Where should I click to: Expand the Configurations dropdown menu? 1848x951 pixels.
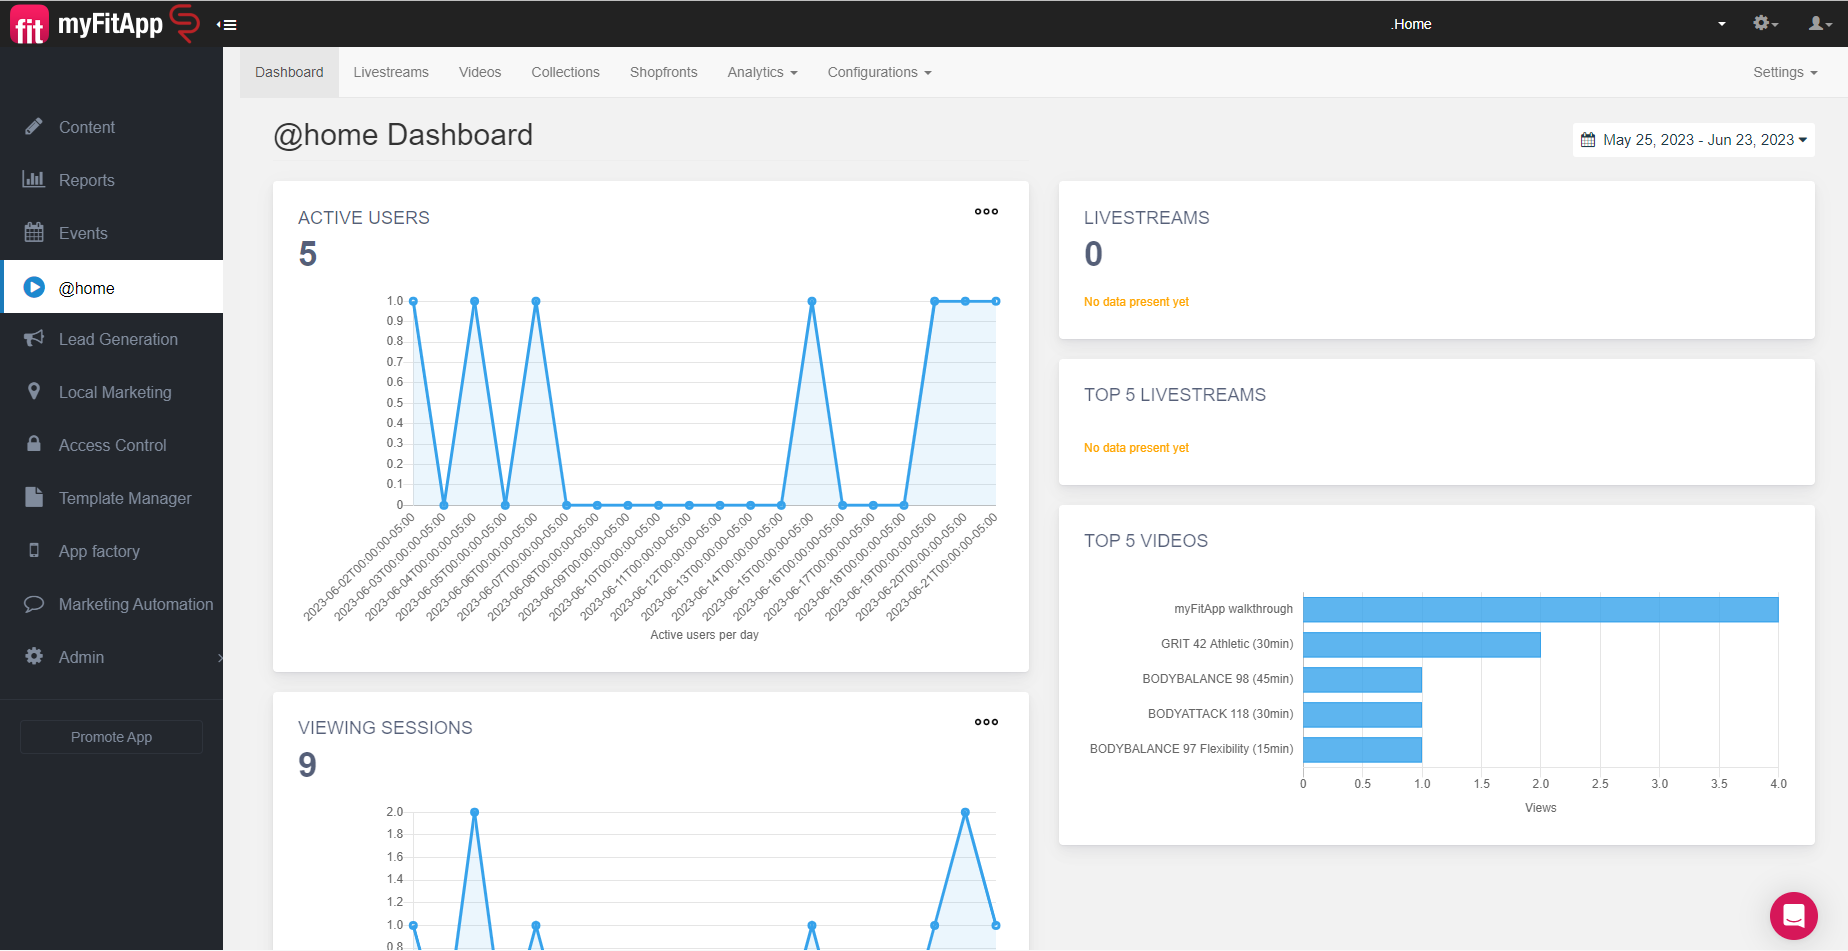[880, 72]
